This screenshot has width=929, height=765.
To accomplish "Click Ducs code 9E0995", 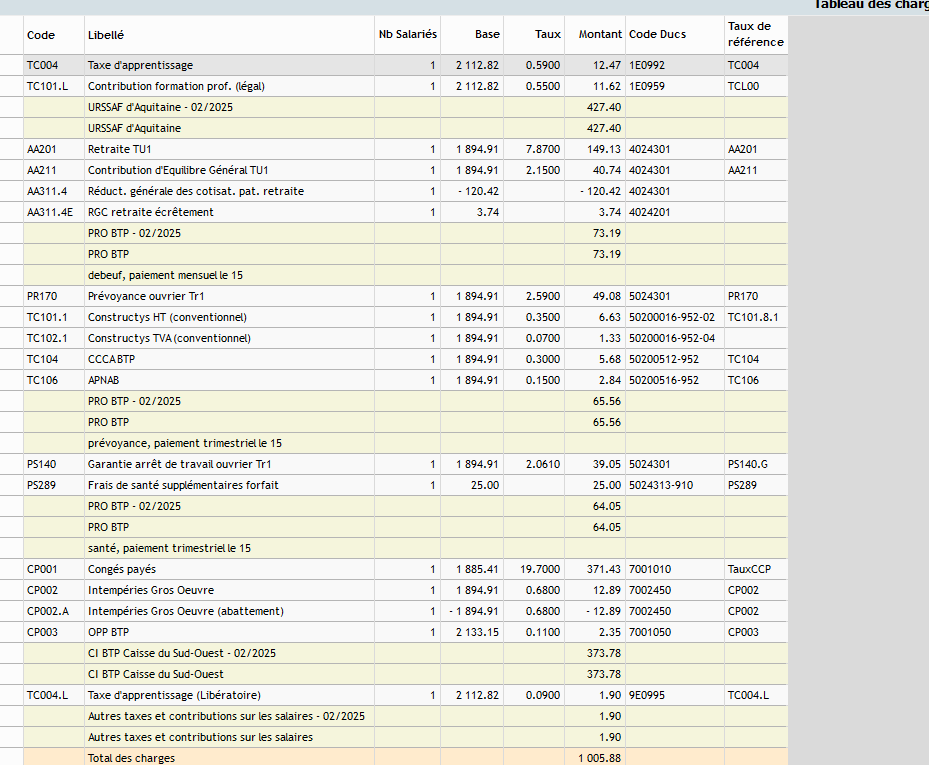I will pos(647,696).
